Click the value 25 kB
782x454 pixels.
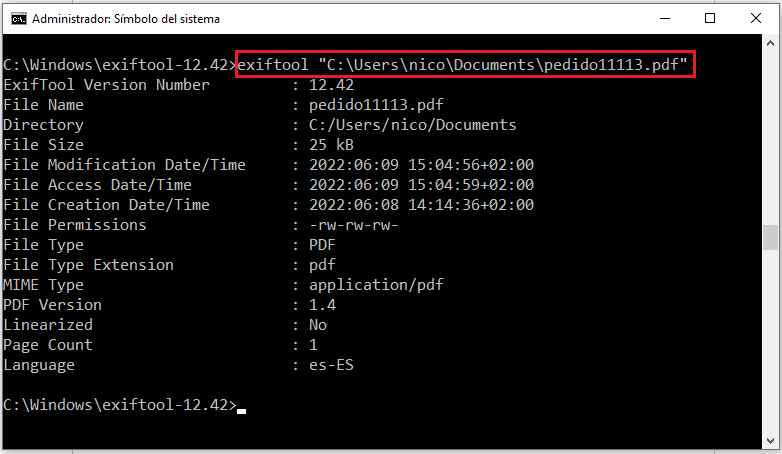(331, 145)
